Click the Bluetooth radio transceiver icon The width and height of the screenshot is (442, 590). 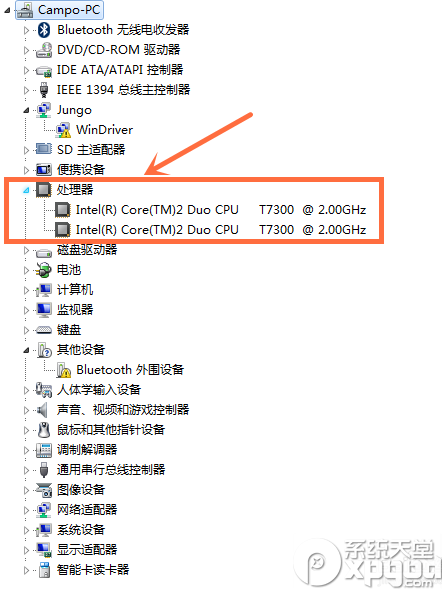click(x=44, y=30)
